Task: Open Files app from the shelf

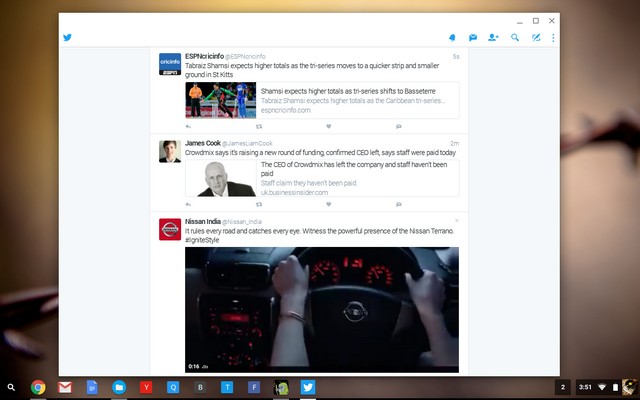Action: point(119,387)
